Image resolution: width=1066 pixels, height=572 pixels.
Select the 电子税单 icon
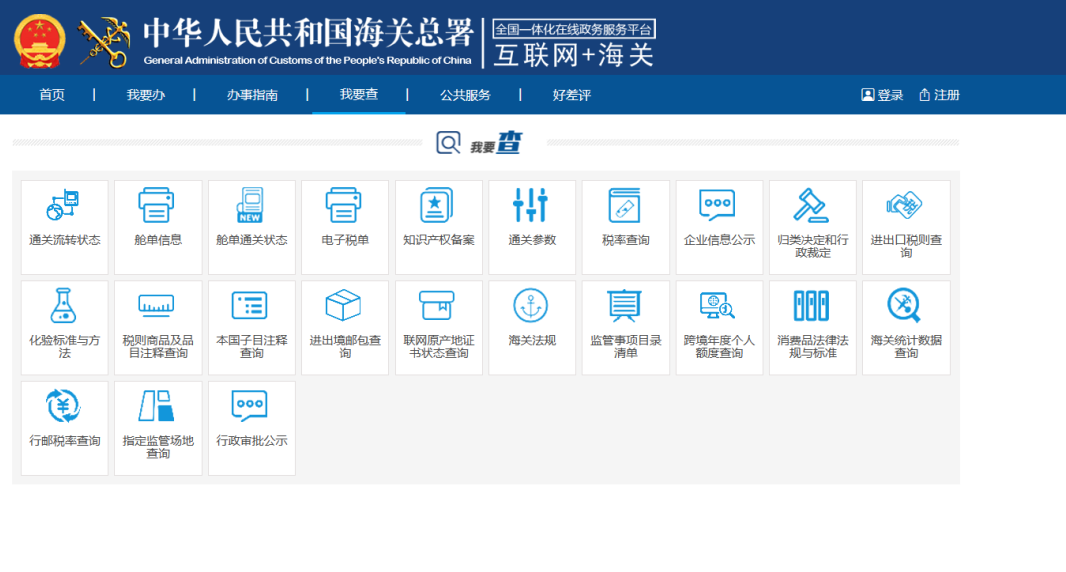344,206
